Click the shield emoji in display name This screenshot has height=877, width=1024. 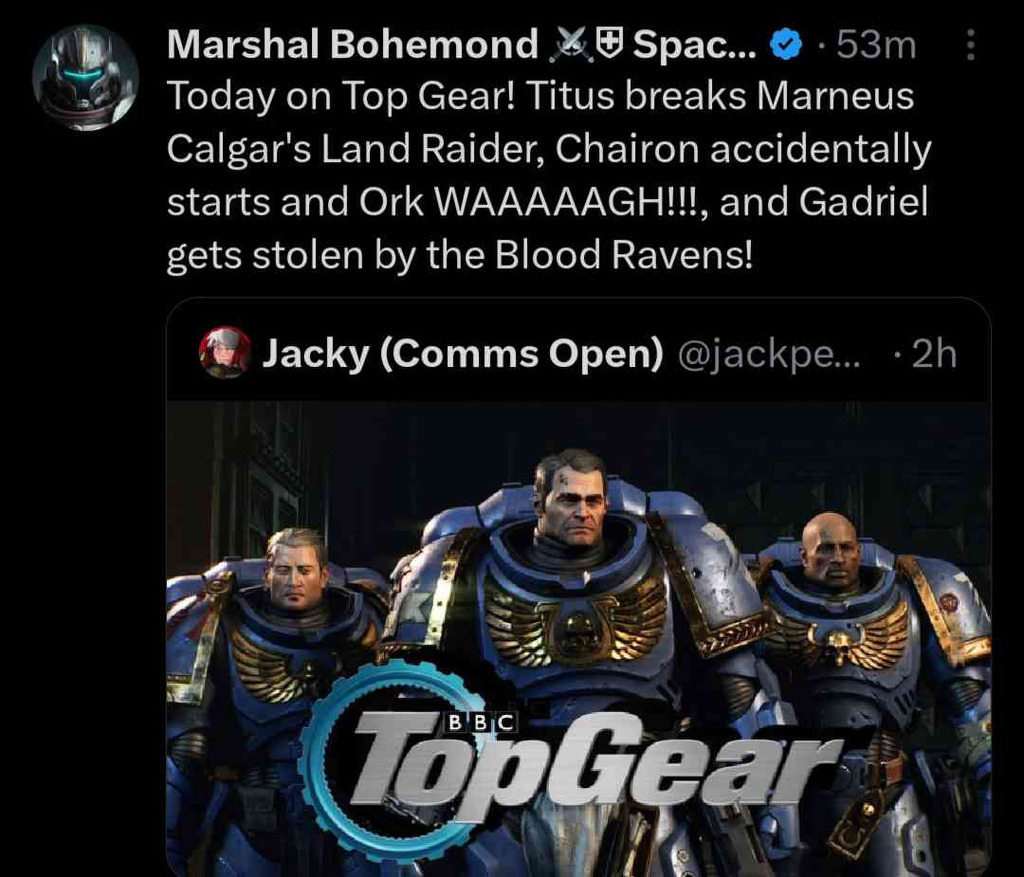pos(611,46)
